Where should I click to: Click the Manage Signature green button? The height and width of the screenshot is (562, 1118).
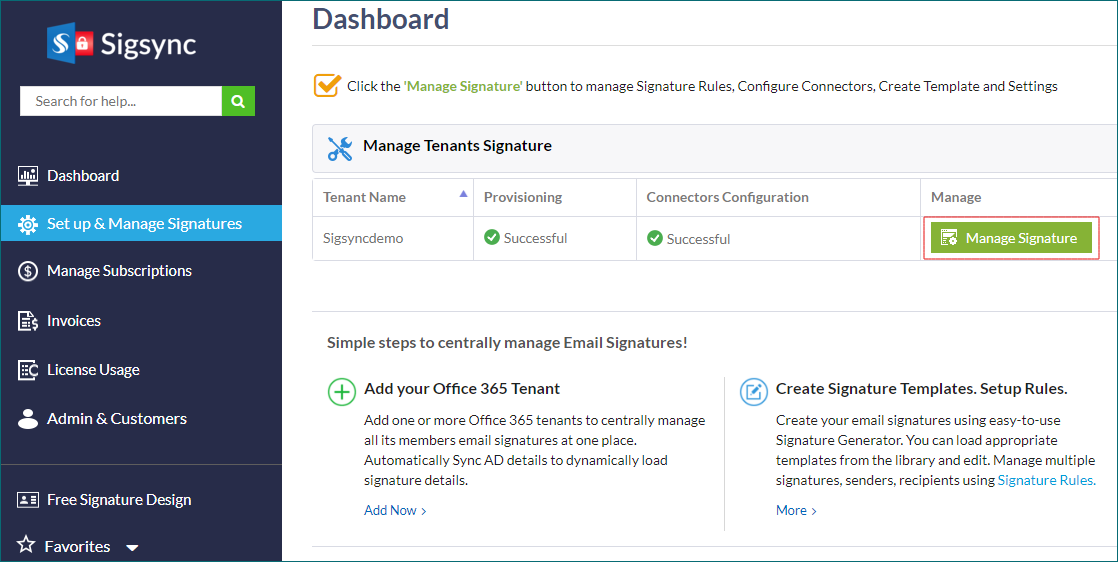(x=1011, y=238)
